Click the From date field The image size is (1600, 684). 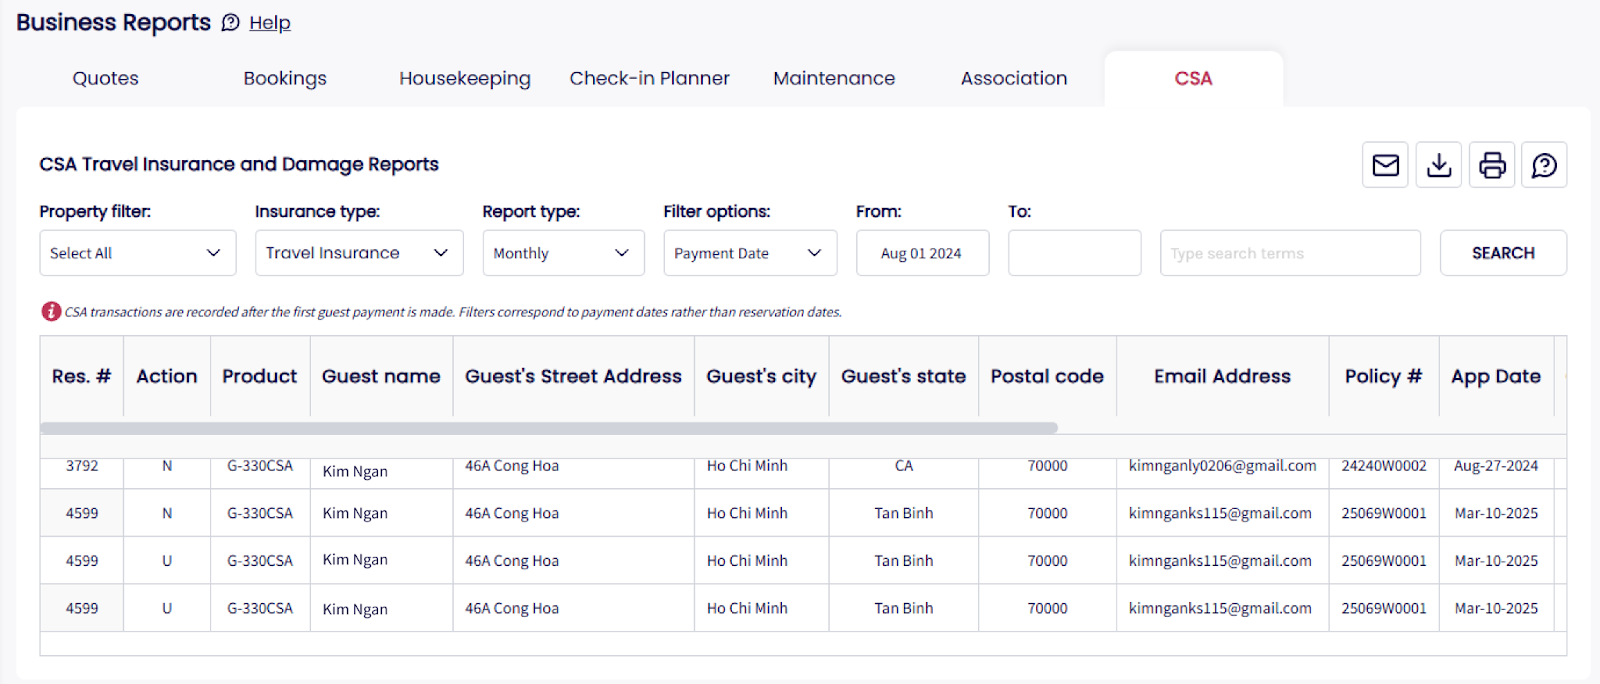[922, 253]
